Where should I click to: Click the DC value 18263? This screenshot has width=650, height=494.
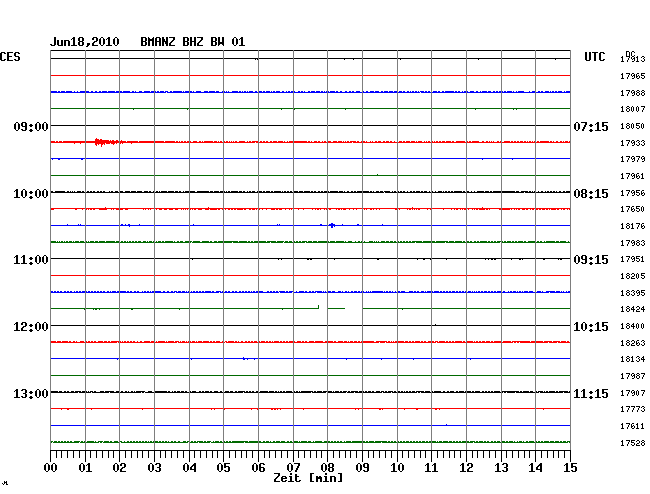tap(633, 344)
